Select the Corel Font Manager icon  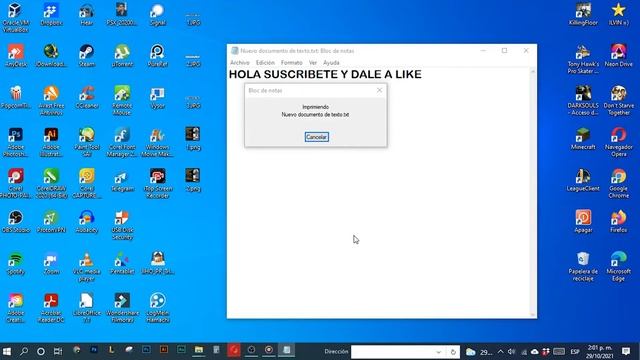[x=122, y=142]
